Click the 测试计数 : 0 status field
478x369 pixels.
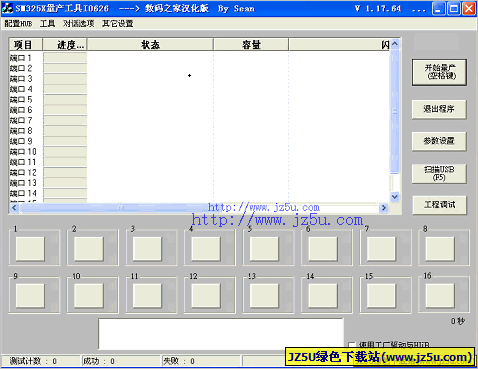point(41,361)
